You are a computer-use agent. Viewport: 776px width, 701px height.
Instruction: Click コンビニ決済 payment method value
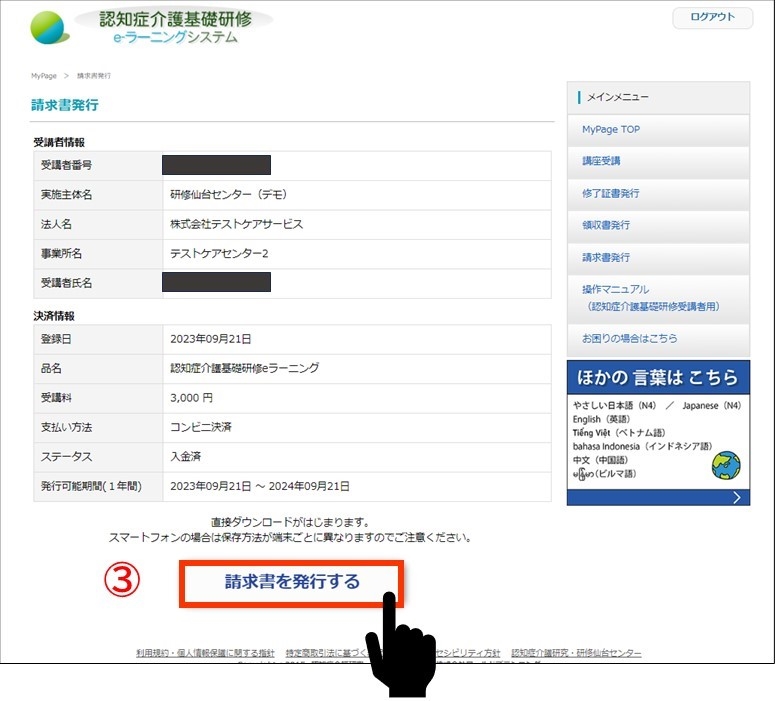pyautogui.click(x=201, y=427)
